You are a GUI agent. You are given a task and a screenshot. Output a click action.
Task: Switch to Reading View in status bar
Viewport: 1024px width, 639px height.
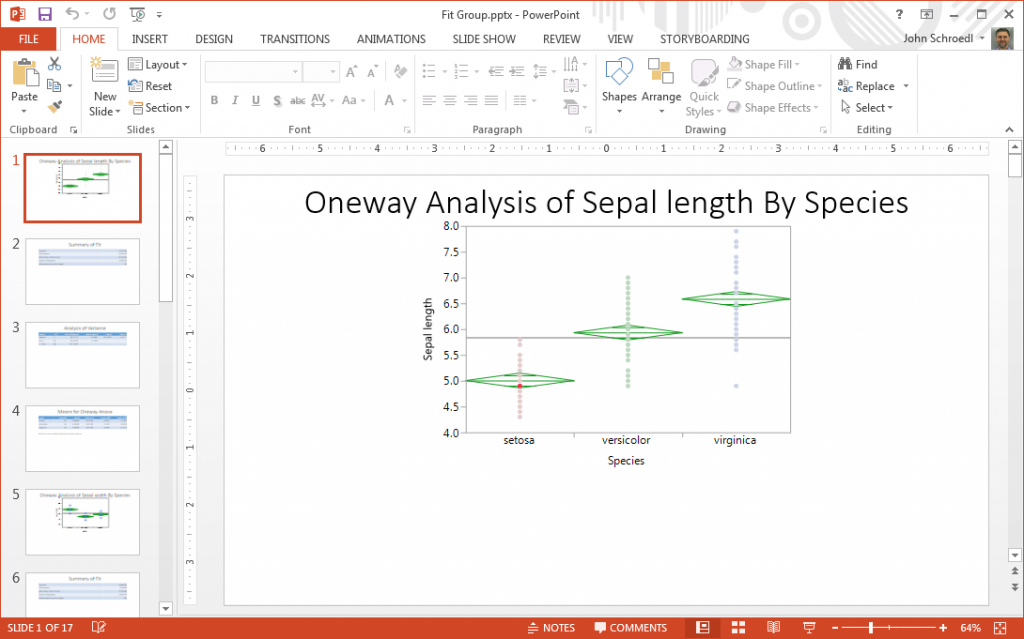[773, 627]
